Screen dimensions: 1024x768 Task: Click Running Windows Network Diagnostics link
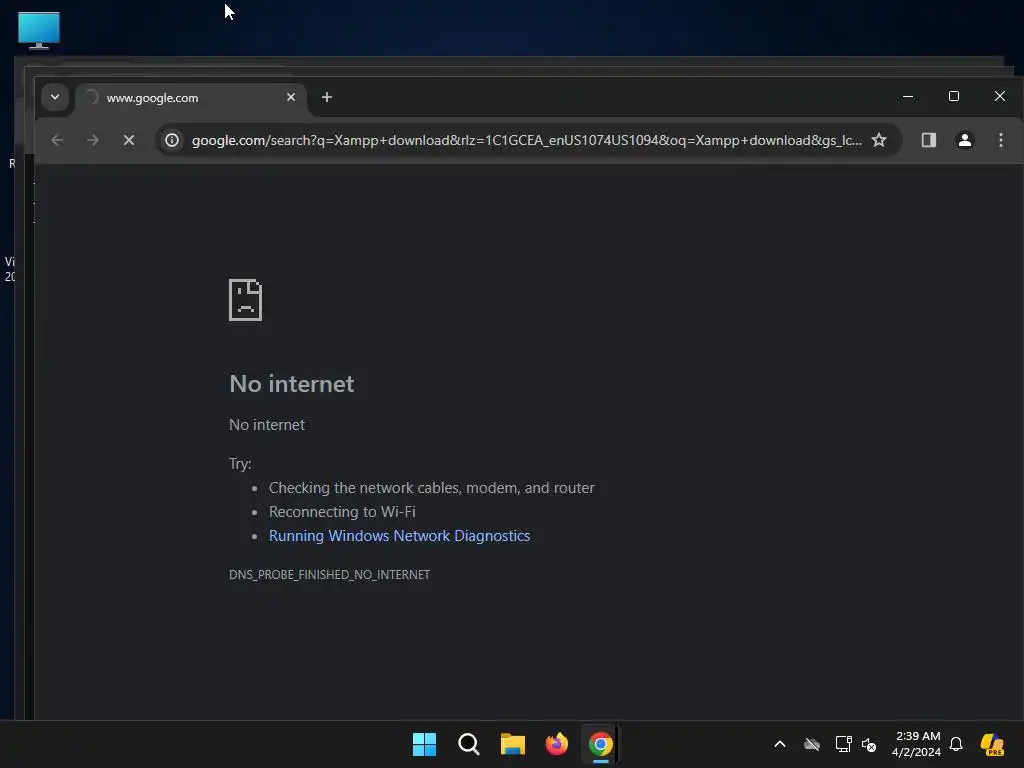400,536
